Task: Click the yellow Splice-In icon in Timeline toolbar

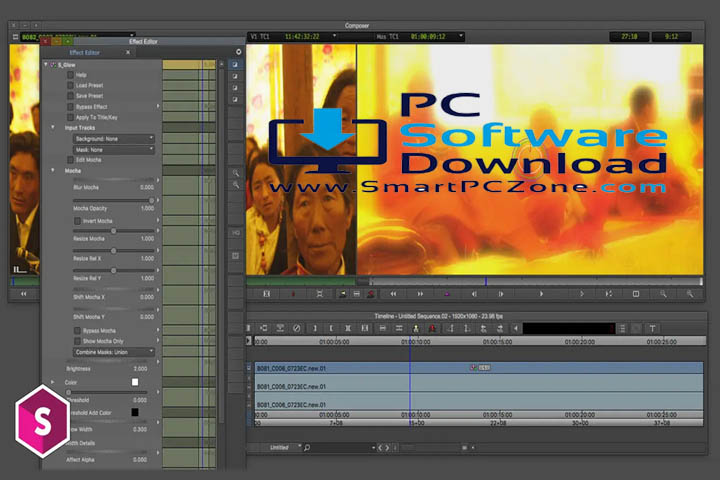Action: point(416,328)
